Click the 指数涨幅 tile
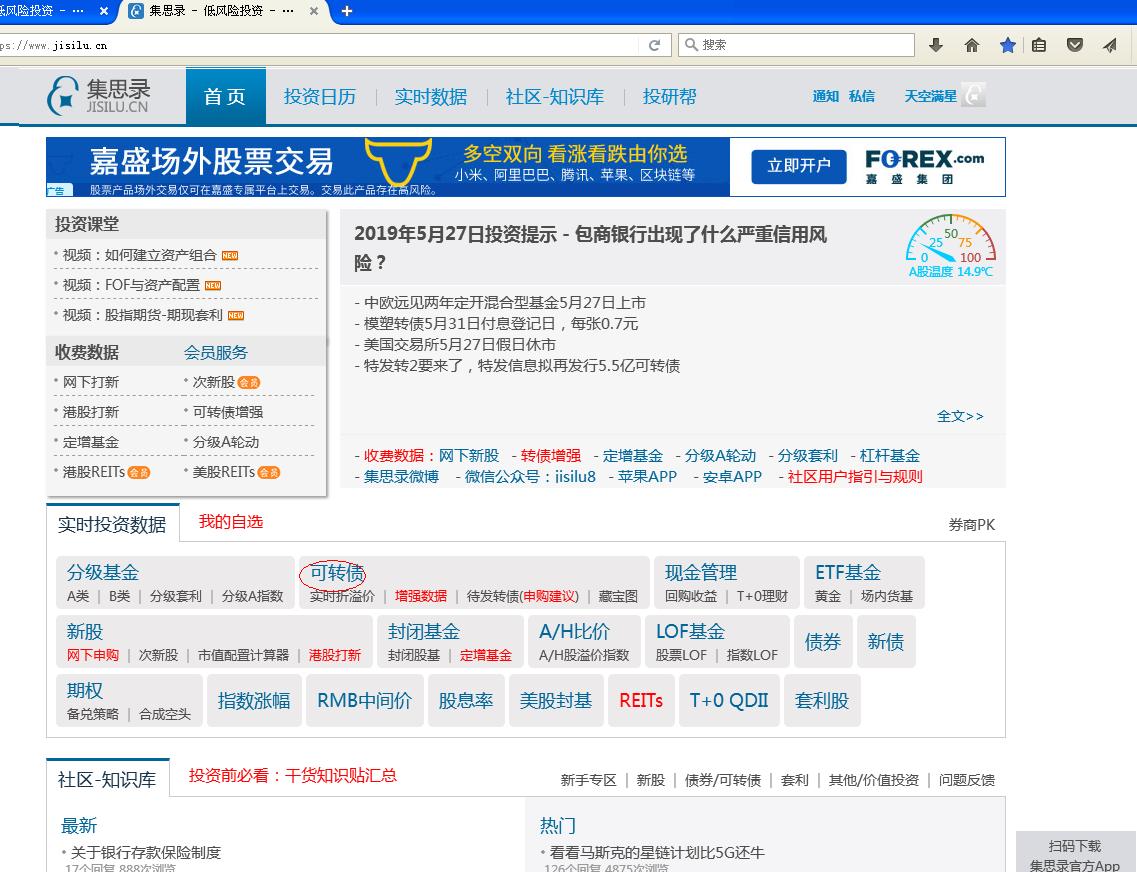Image resolution: width=1137 pixels, height=872 pixels. (254, 701)
